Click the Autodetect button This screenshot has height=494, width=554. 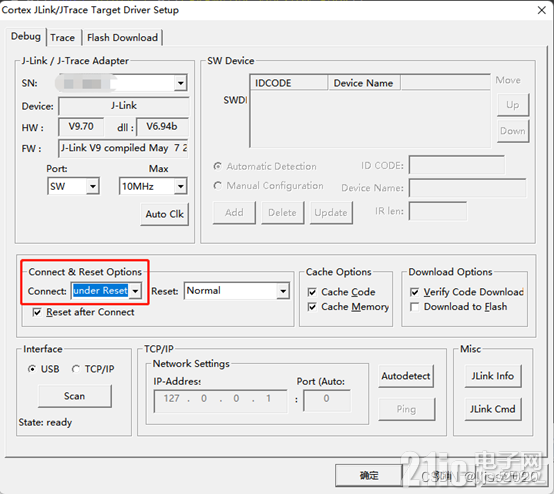tap(406, 376)
